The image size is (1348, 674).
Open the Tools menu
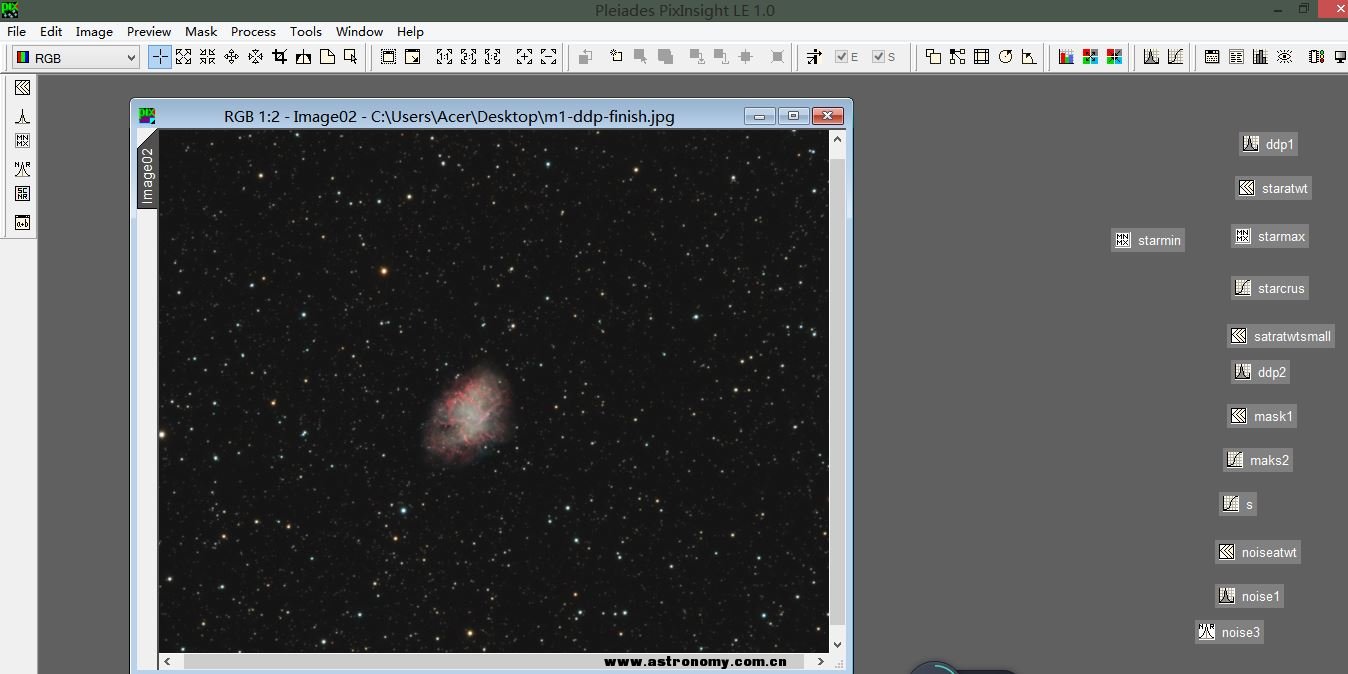point(306,31)
